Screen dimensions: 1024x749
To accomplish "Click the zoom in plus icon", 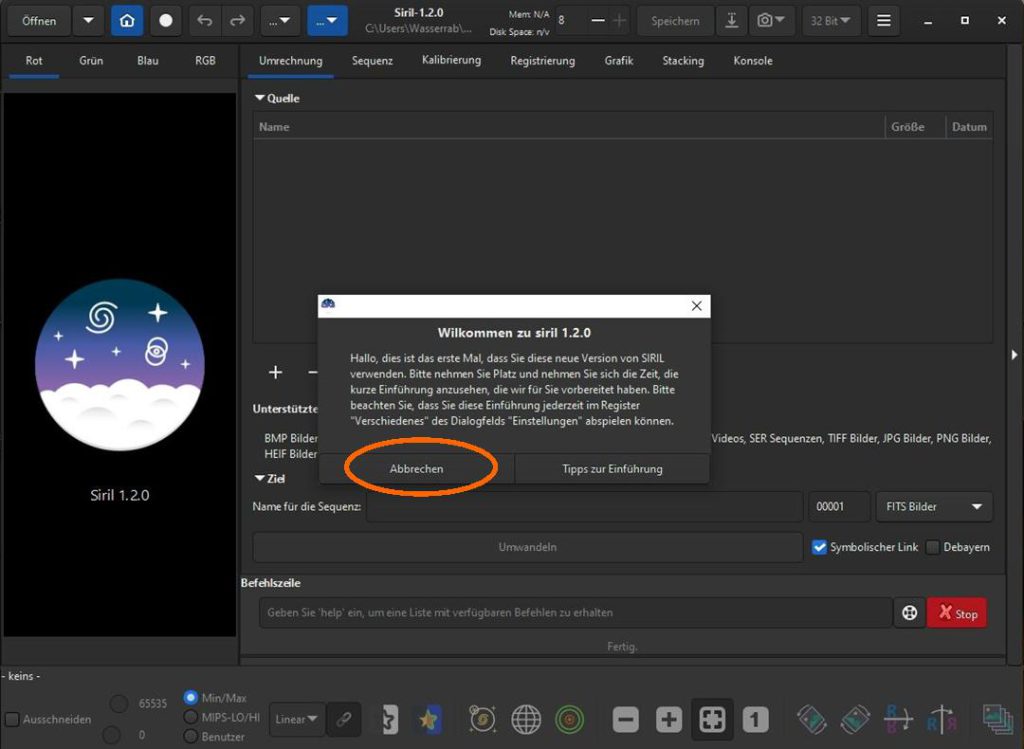I will tap(668, 719).
